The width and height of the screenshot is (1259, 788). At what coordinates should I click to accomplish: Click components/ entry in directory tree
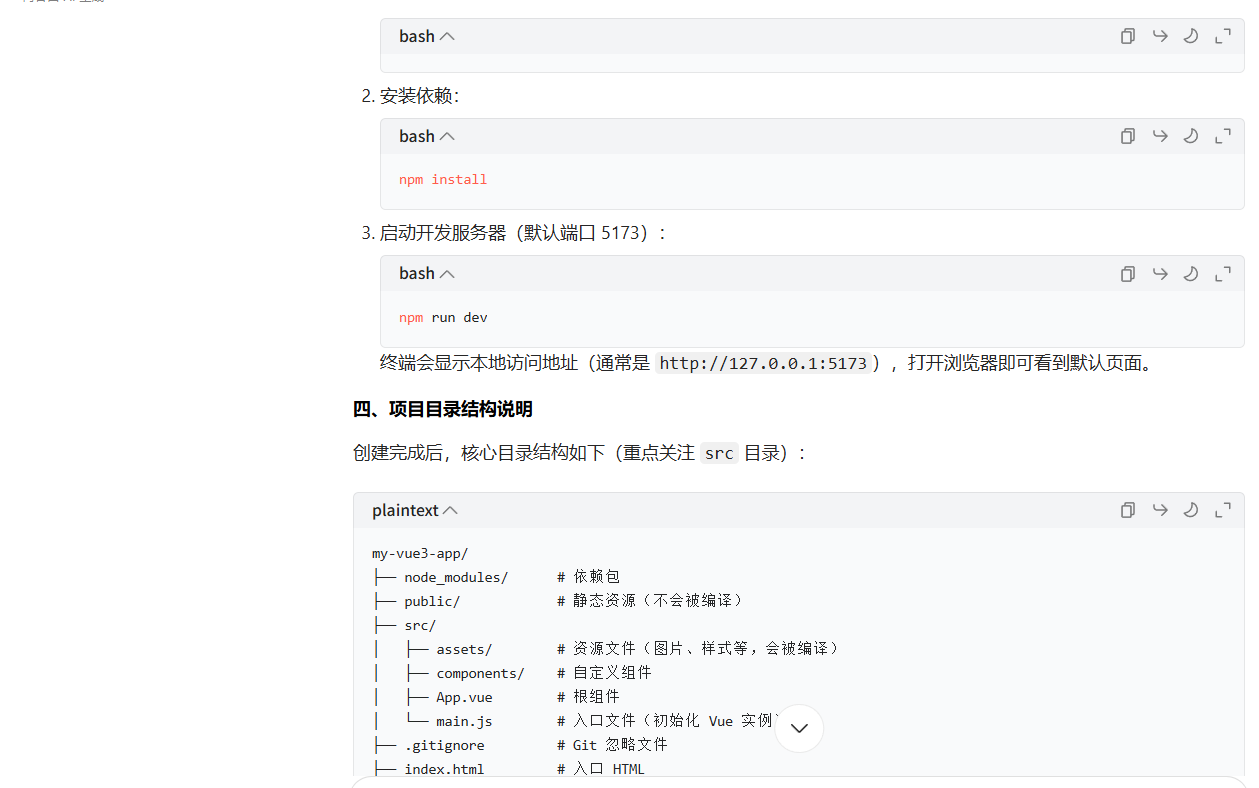(480, 673)
